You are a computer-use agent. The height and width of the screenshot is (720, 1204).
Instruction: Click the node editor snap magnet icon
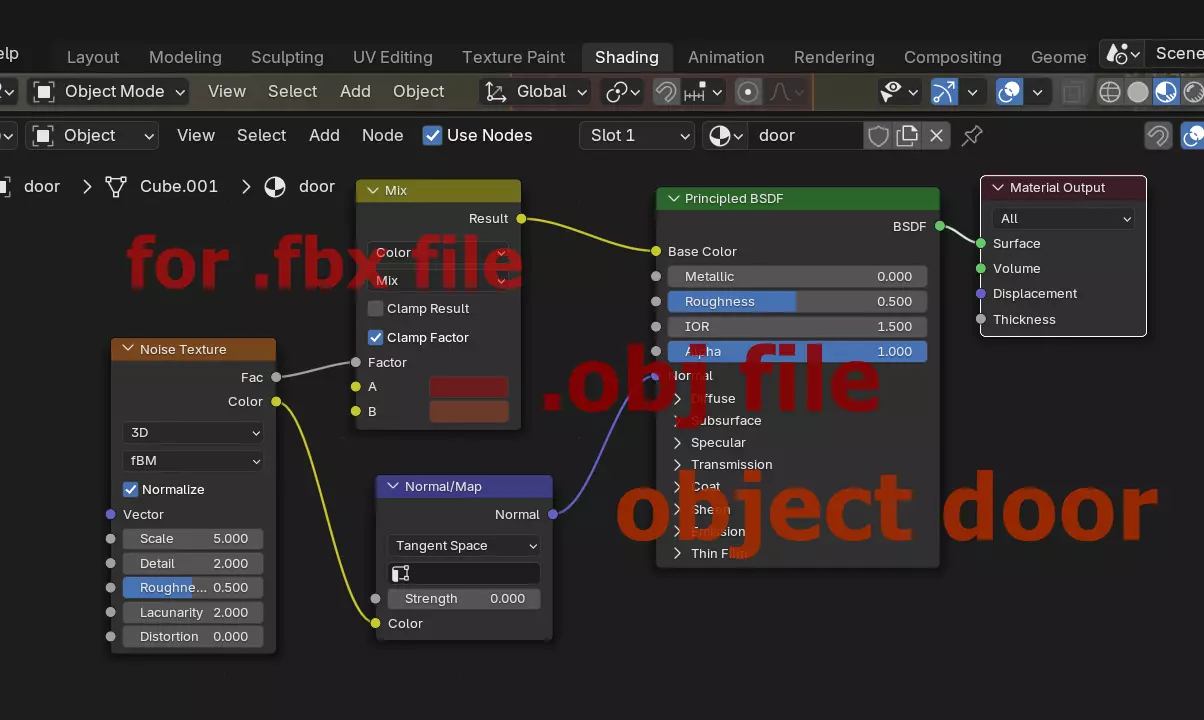pos(1158,136)
